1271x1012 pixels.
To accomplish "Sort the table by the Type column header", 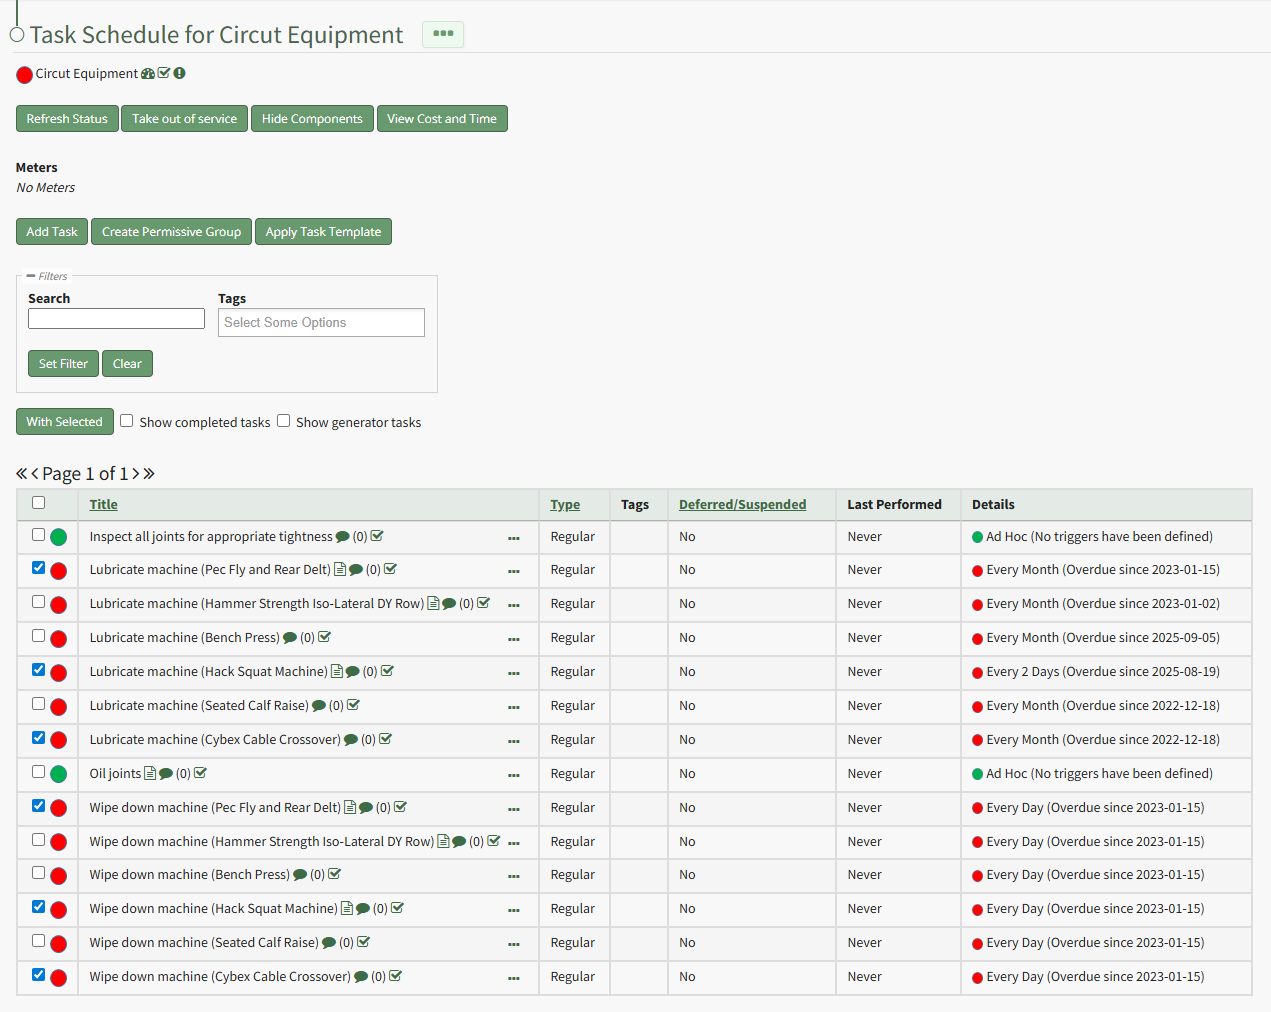I will tap(565, 505).
